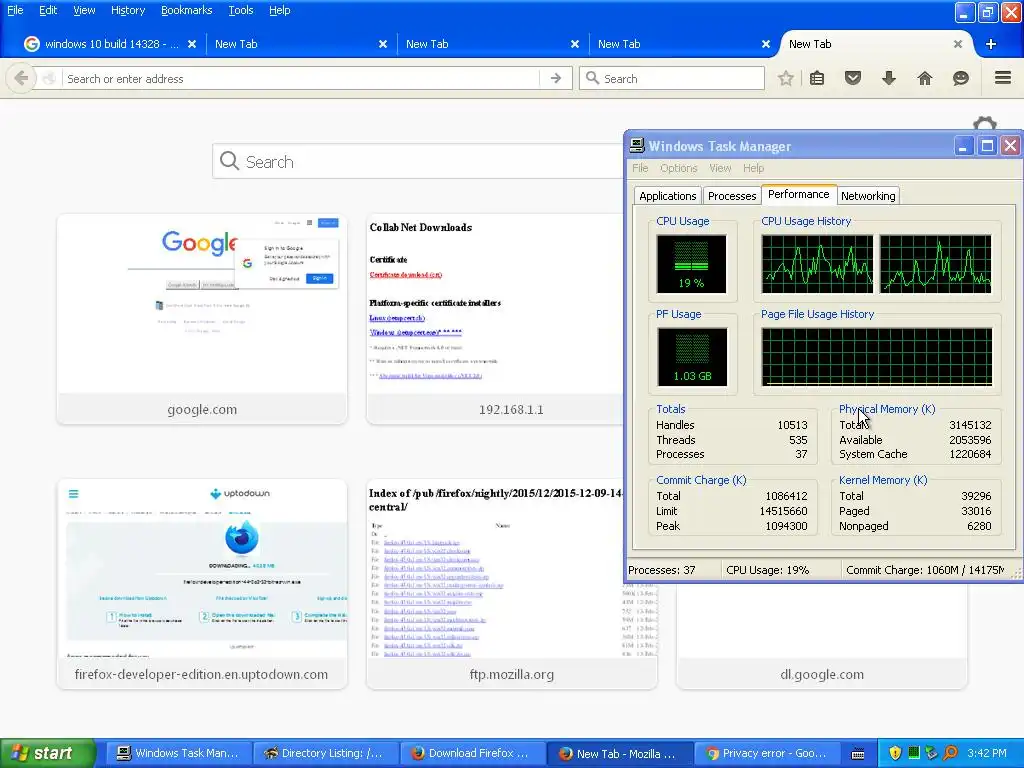Image resolution: width=1024 pixels, height=768 pixels.
Task: Click the CPU Usage 19 % gauge
Action: pyautogui.click(x=691, y=264)
